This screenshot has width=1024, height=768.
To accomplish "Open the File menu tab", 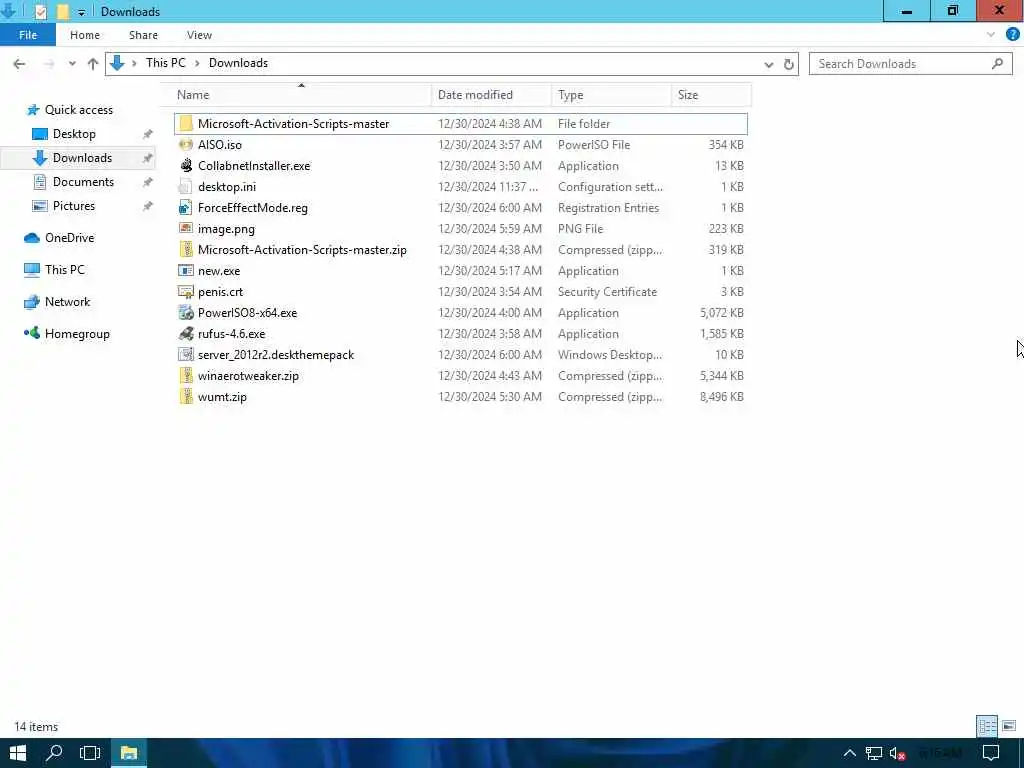I will [x=28, y=35].
